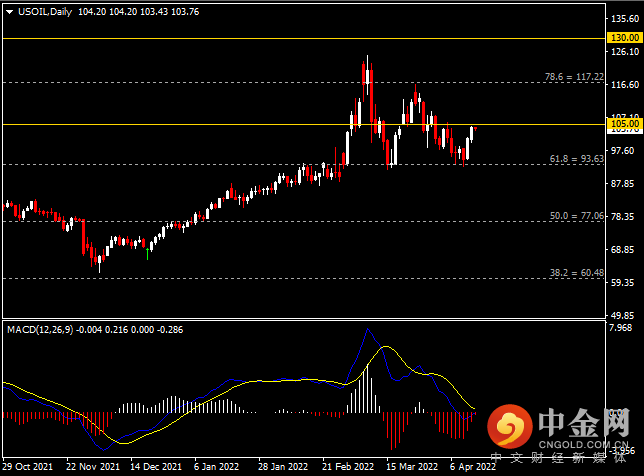Image resolution: width=644 pixels, height=476 pixels.
Task: Select the Fibonacci label 61.8 = 93.63
Action: (577, 159)
